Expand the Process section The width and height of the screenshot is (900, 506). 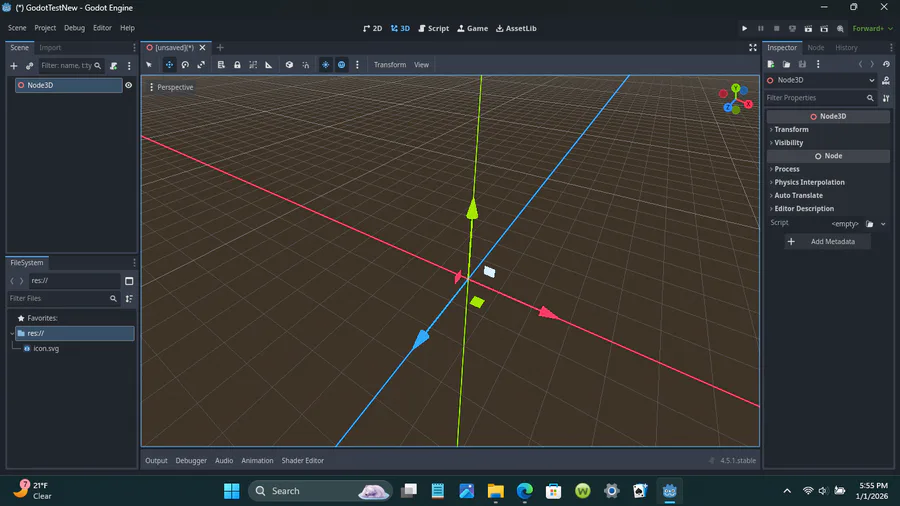click(828, 169)
